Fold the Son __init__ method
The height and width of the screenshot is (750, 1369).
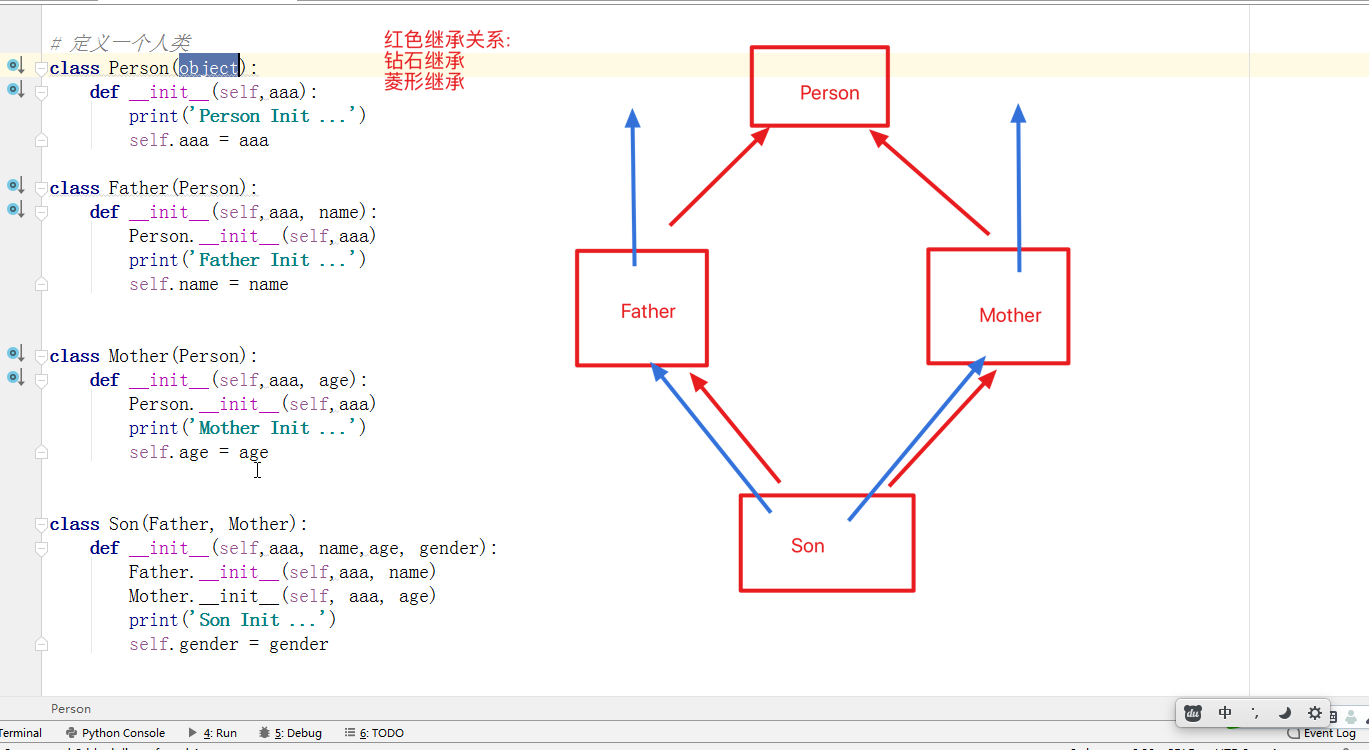pyautogui.click(x=41, y=548)
